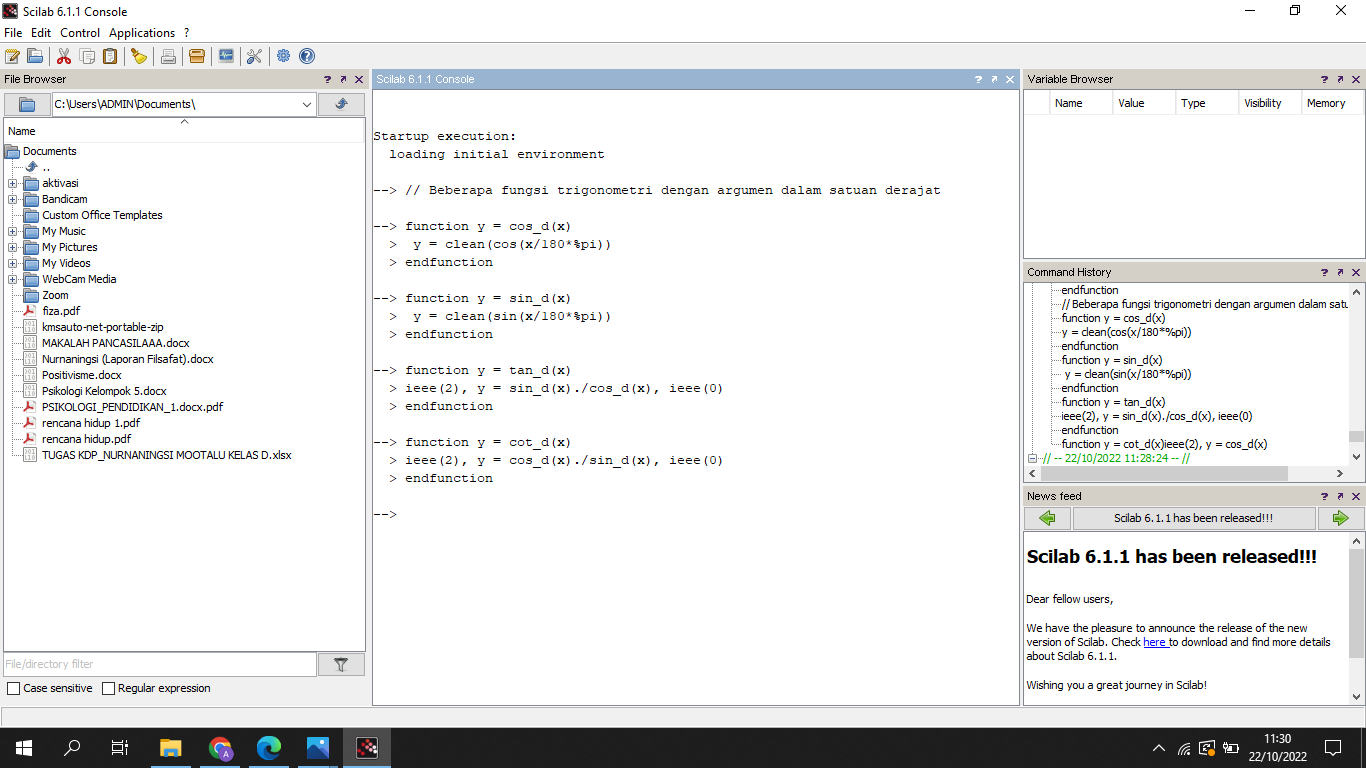1366x768 pixels.
Task: Expand the My Pictures folder
Action: pyautogui.click(x=13, y=248)
